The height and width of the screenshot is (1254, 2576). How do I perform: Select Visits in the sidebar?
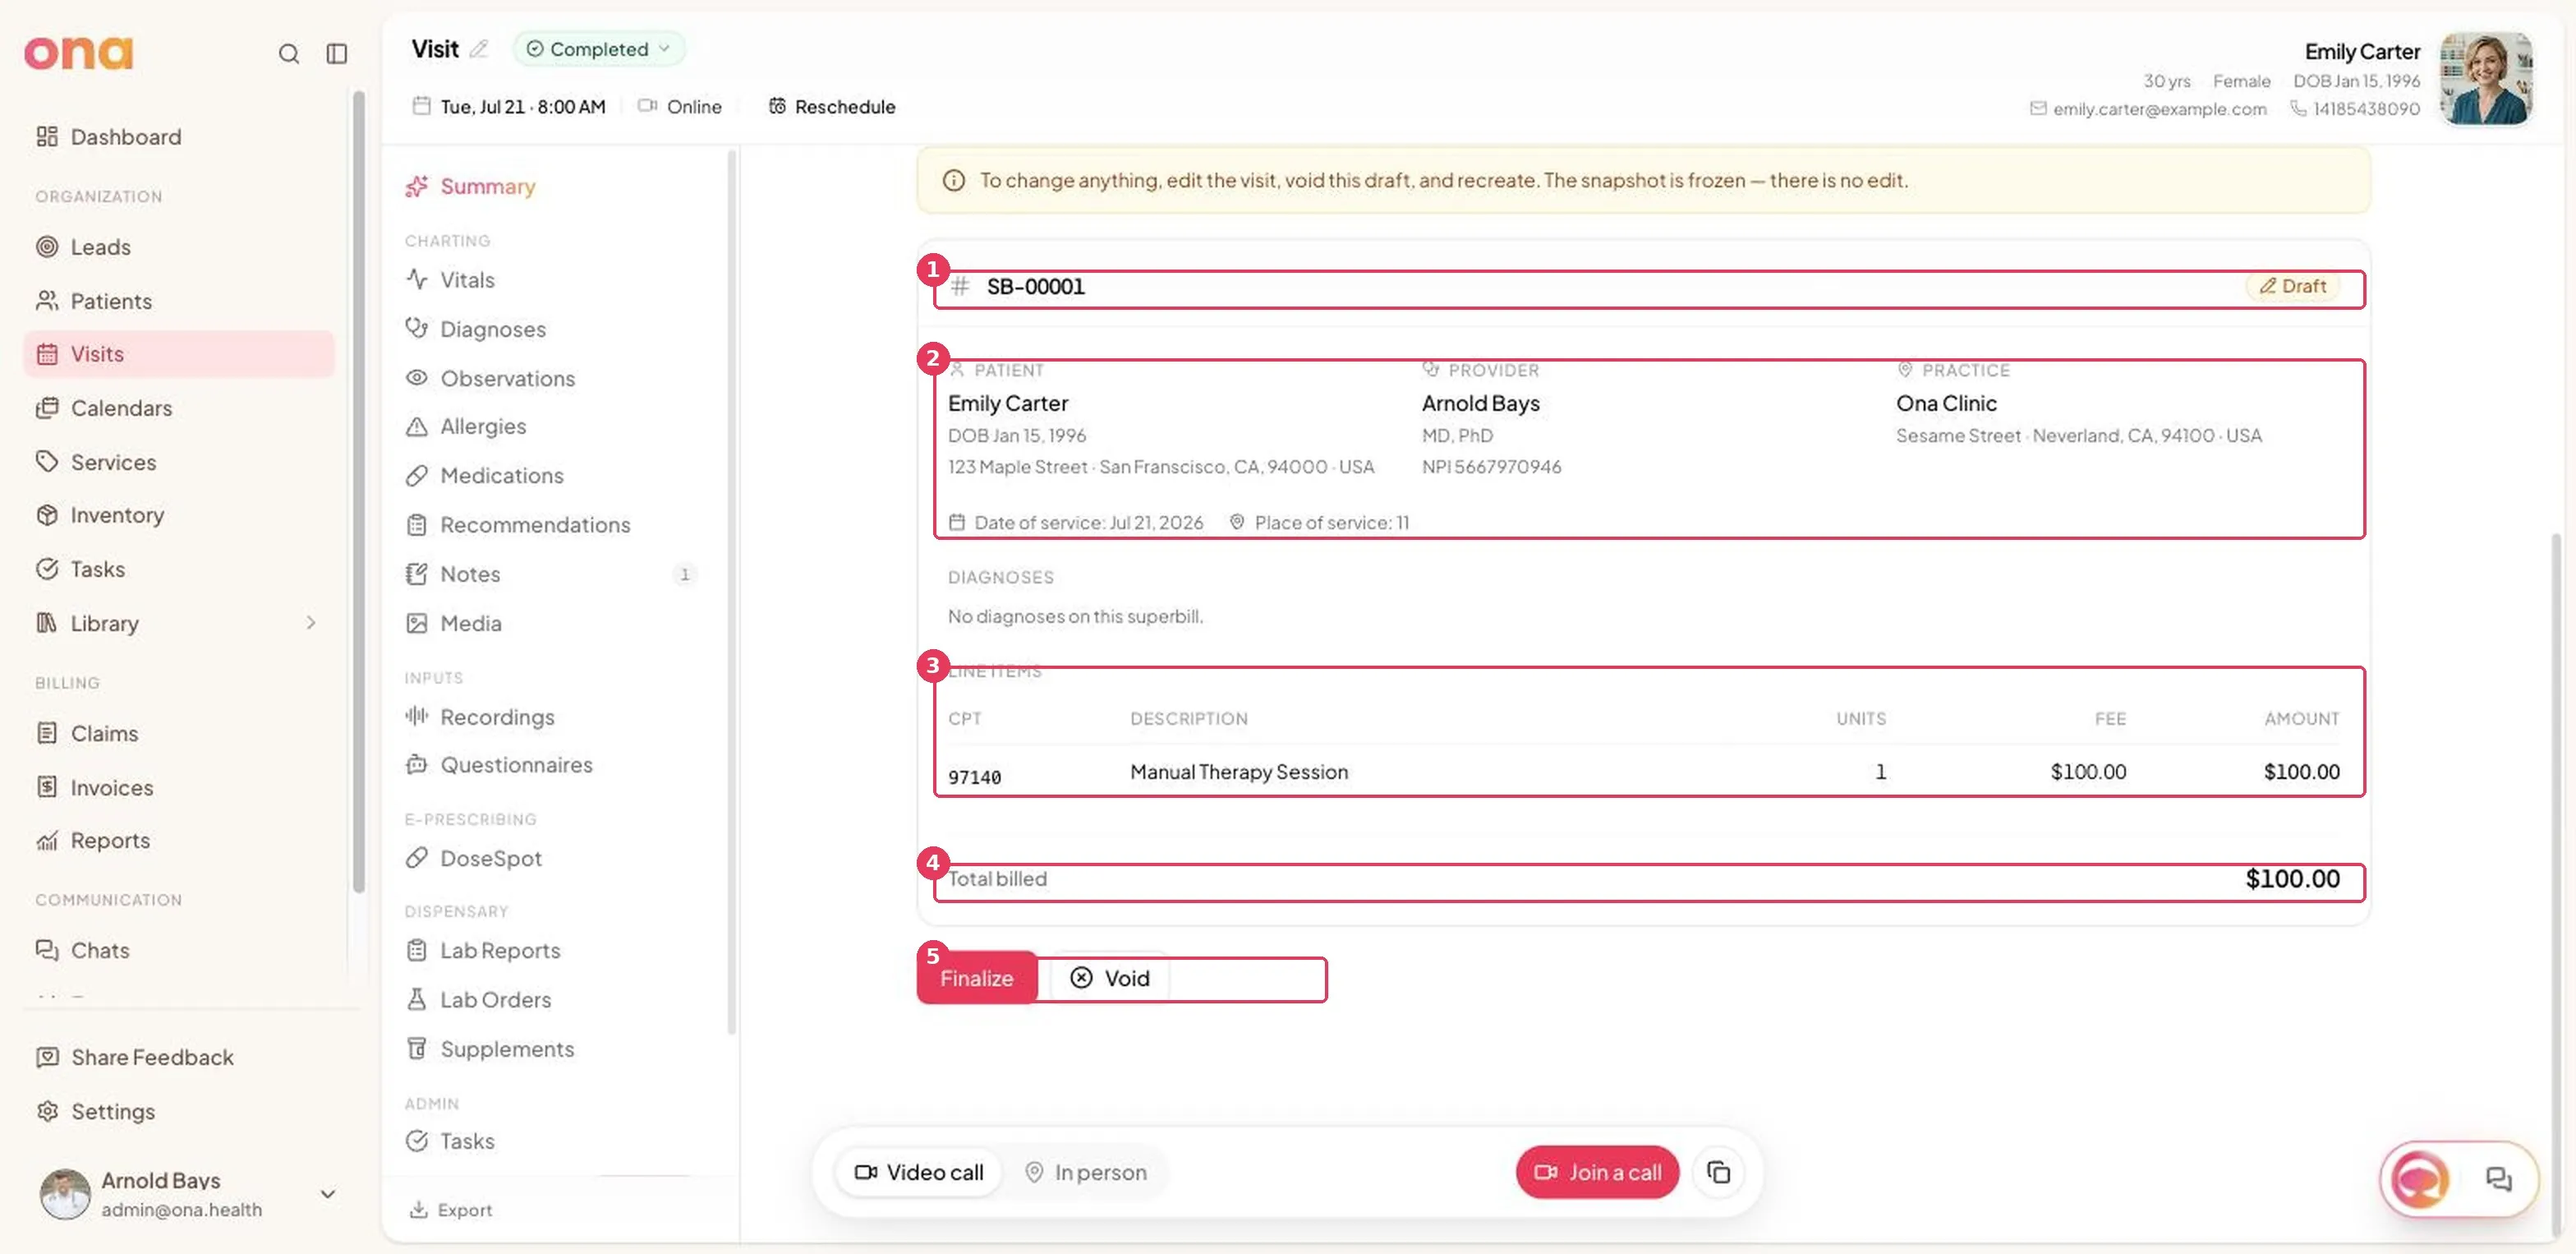(x=179, y=354)
